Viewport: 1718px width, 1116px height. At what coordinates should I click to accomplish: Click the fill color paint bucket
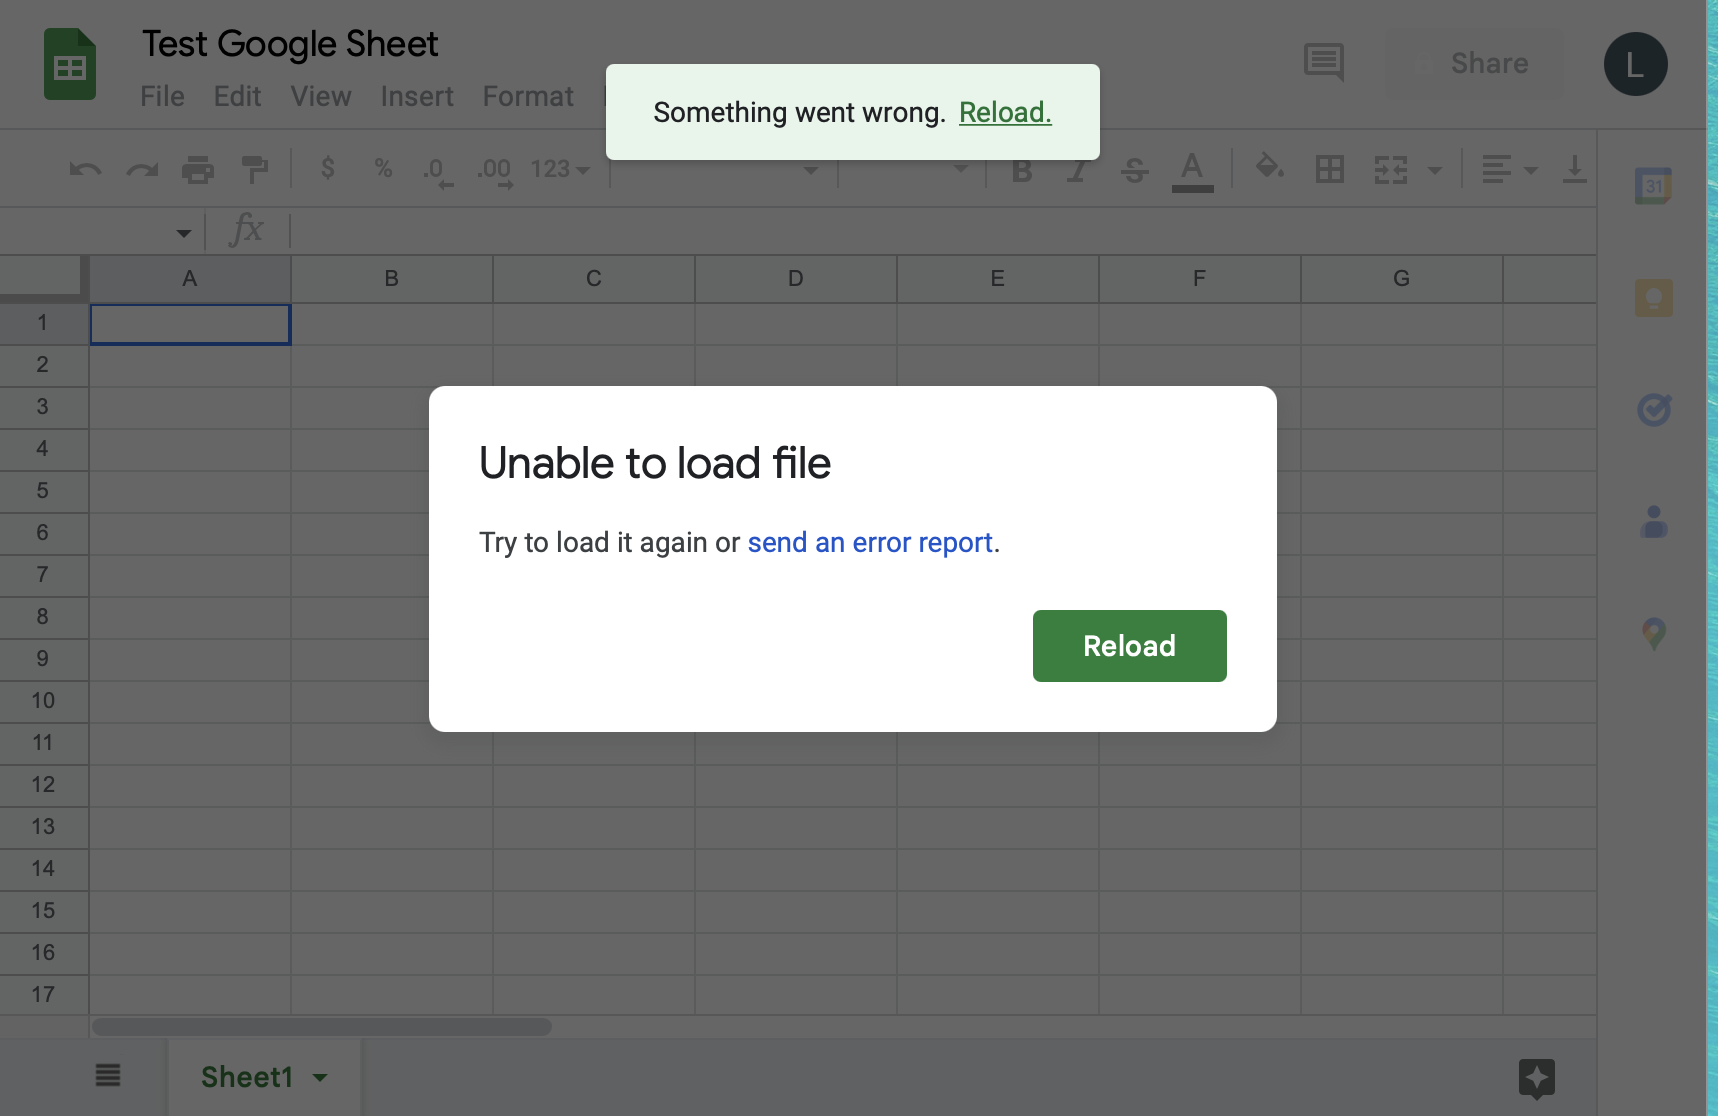pyautogui.click(x=1269, y=168)
